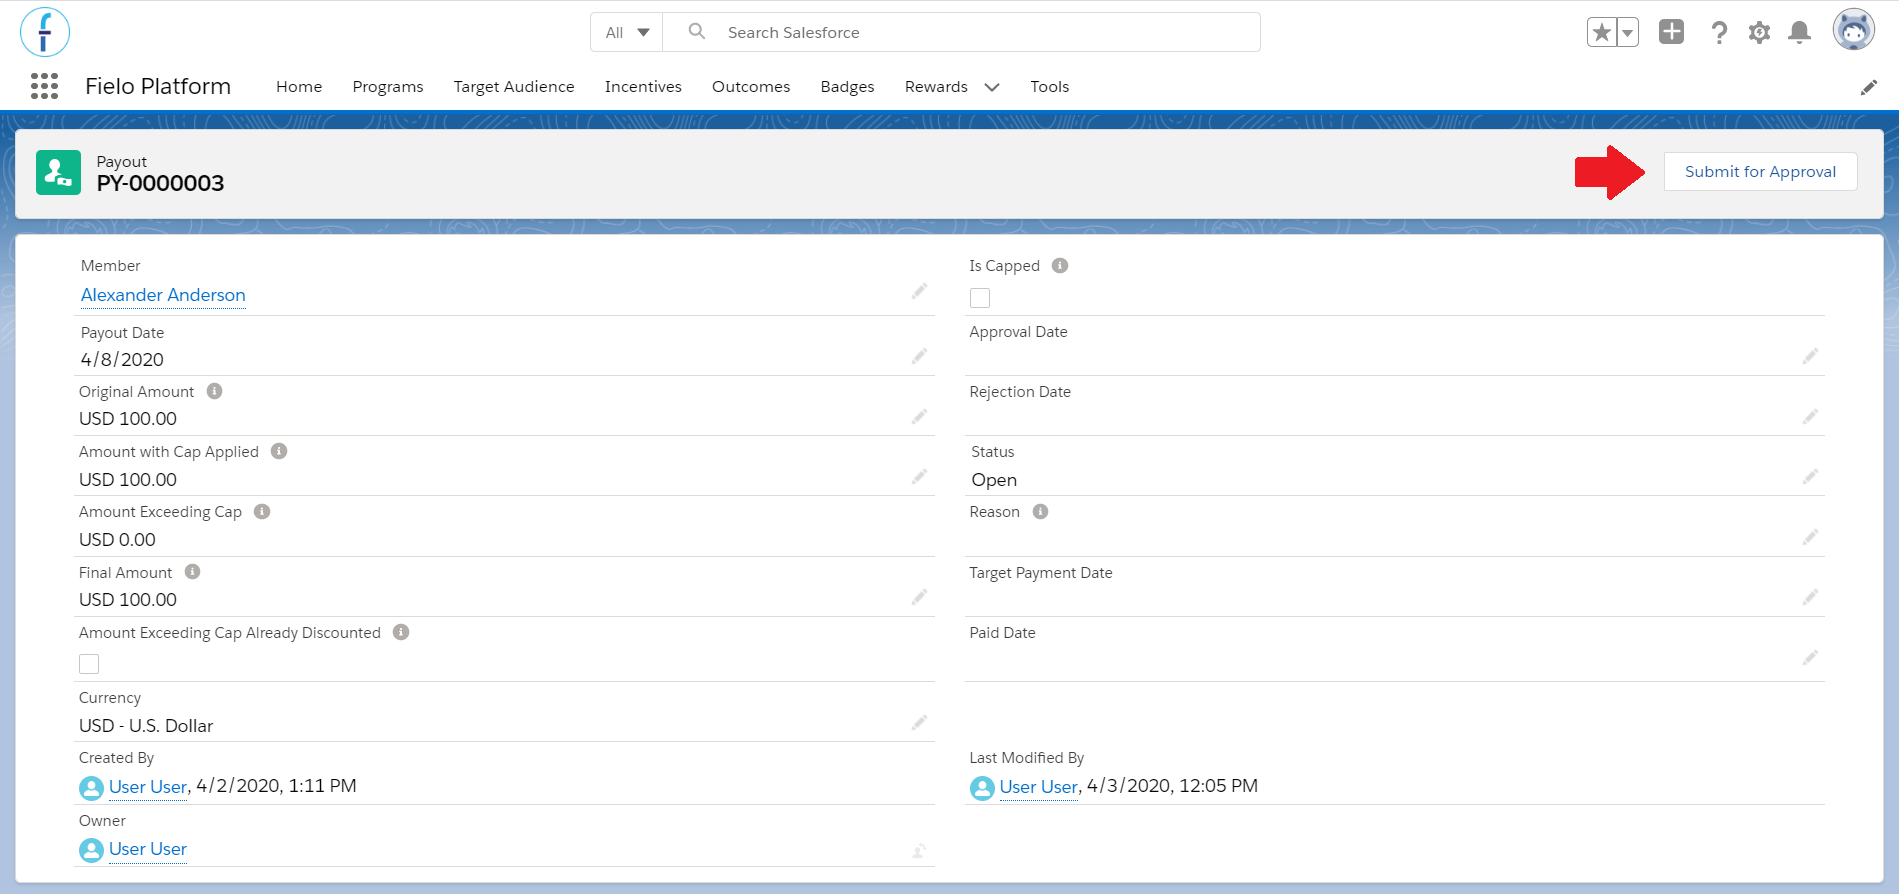
Task: Open the Help question mark icon
Action: pos(1719,32)
